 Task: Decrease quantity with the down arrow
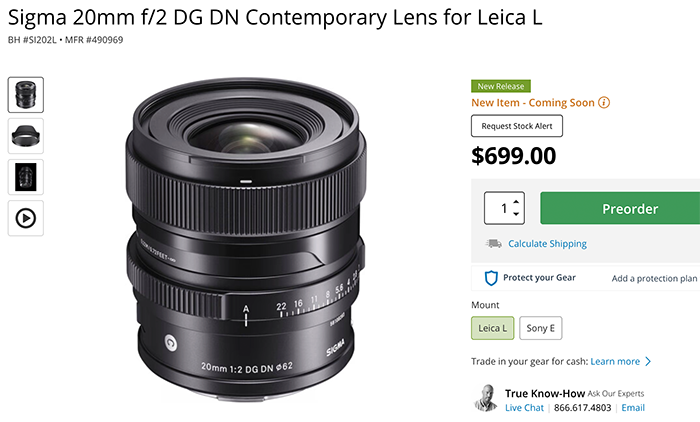coord(516,215)
